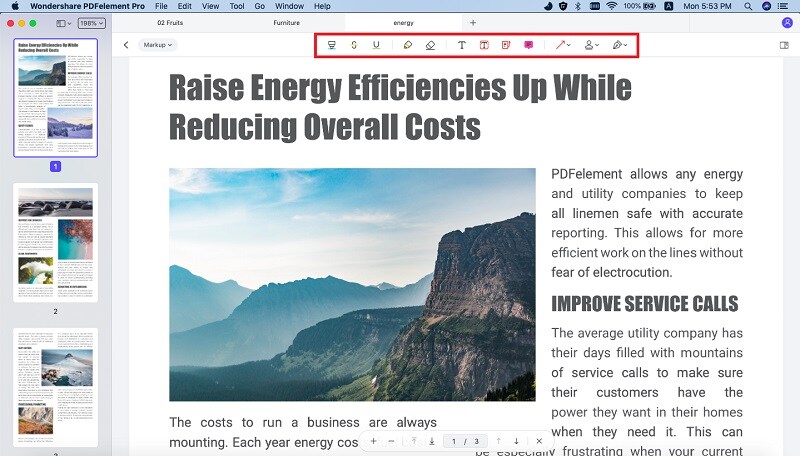Open the Tool menu
This screenshot has height=456, width=800.
pos(237,6)
